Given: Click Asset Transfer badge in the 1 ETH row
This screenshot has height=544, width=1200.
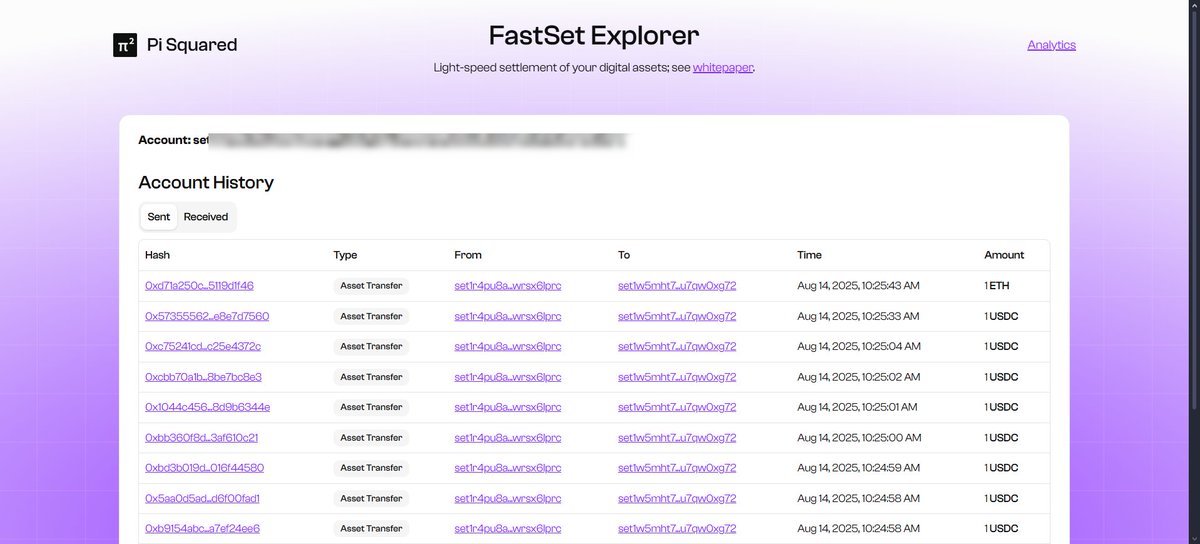Looking at the screenshot, I should tap(371, 286).
